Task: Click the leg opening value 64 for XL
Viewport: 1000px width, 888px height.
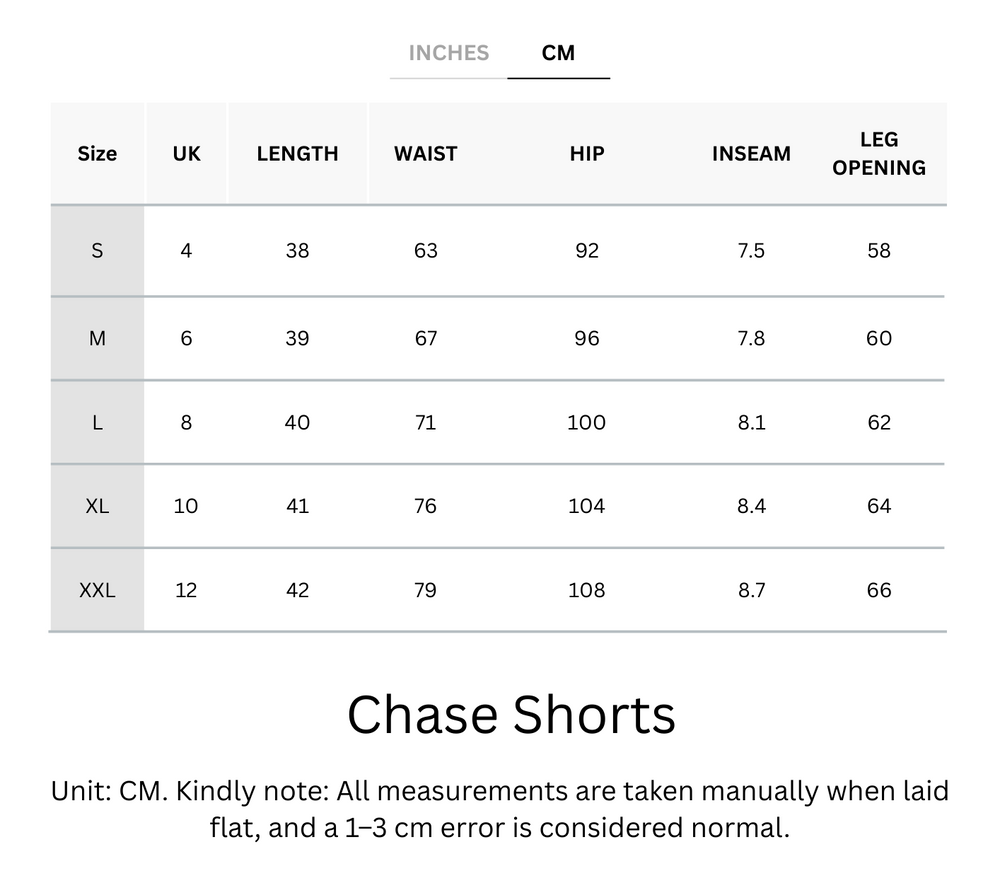Action: (x=878, y=506)
